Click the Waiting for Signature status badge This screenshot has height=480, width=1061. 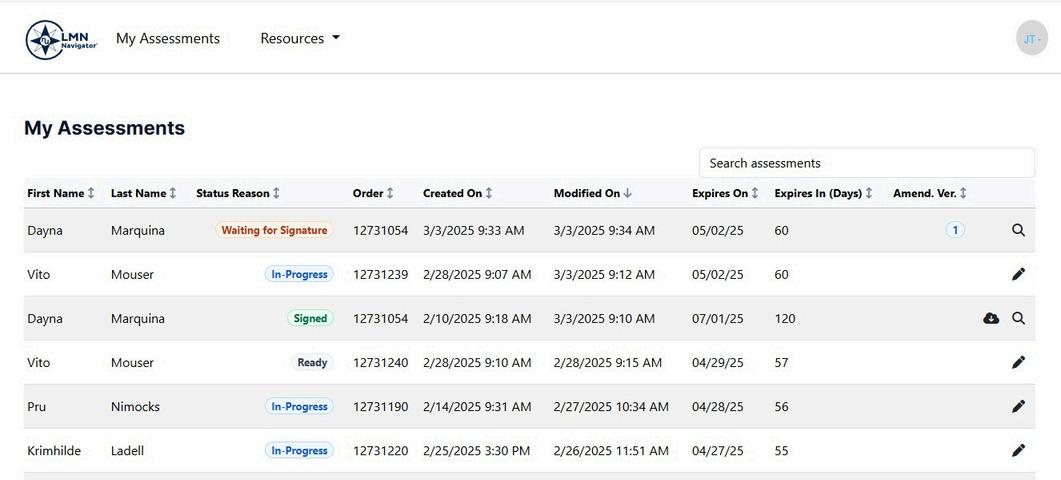274,230
